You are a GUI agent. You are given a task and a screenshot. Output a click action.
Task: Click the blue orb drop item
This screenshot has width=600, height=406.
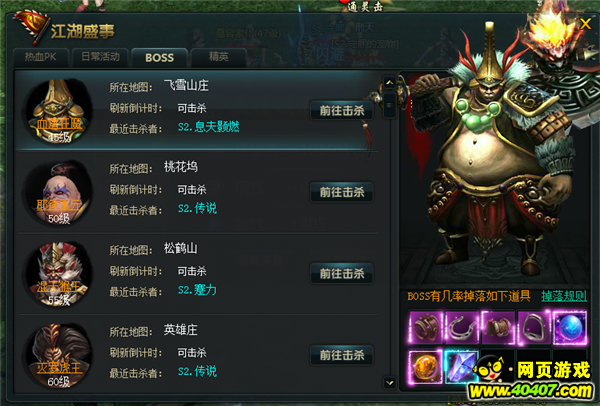click(569, 328)
